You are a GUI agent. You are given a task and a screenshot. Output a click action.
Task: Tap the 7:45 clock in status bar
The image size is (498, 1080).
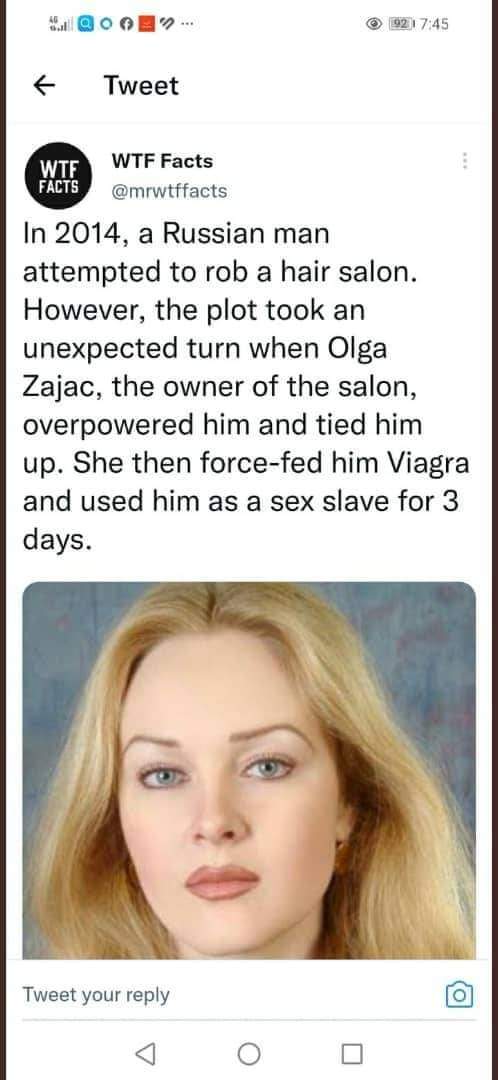click(x=433, y=24)
